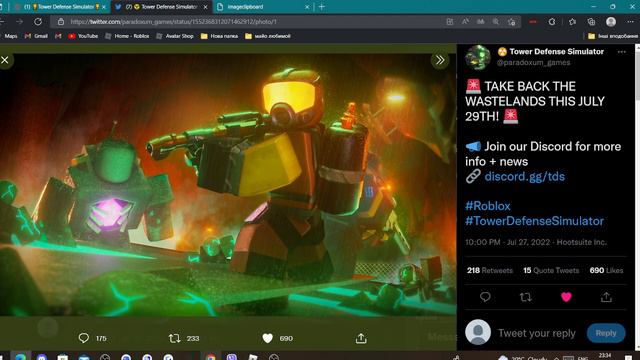Click the share icon in the tweet panel
This screenshot has width=640, height=360.
tap(606, 297)
